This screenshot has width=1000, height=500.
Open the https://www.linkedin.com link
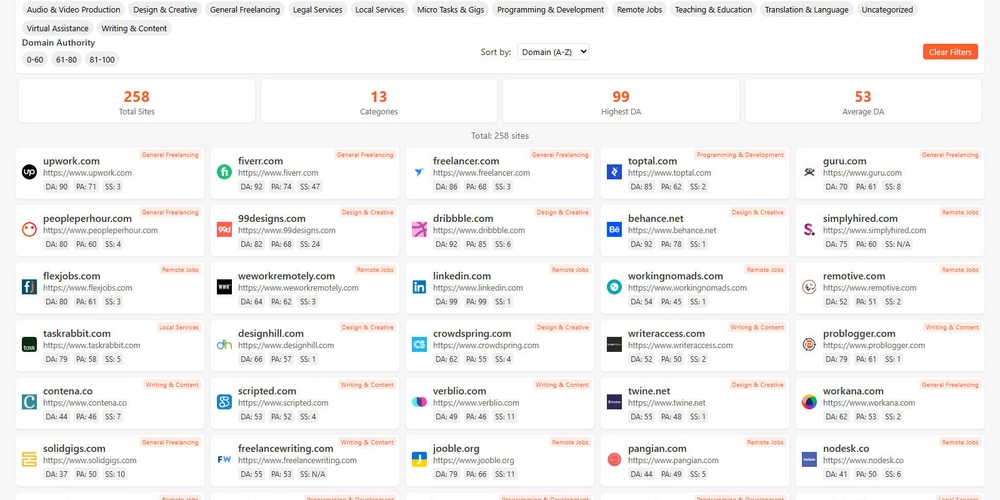(478, 288)
